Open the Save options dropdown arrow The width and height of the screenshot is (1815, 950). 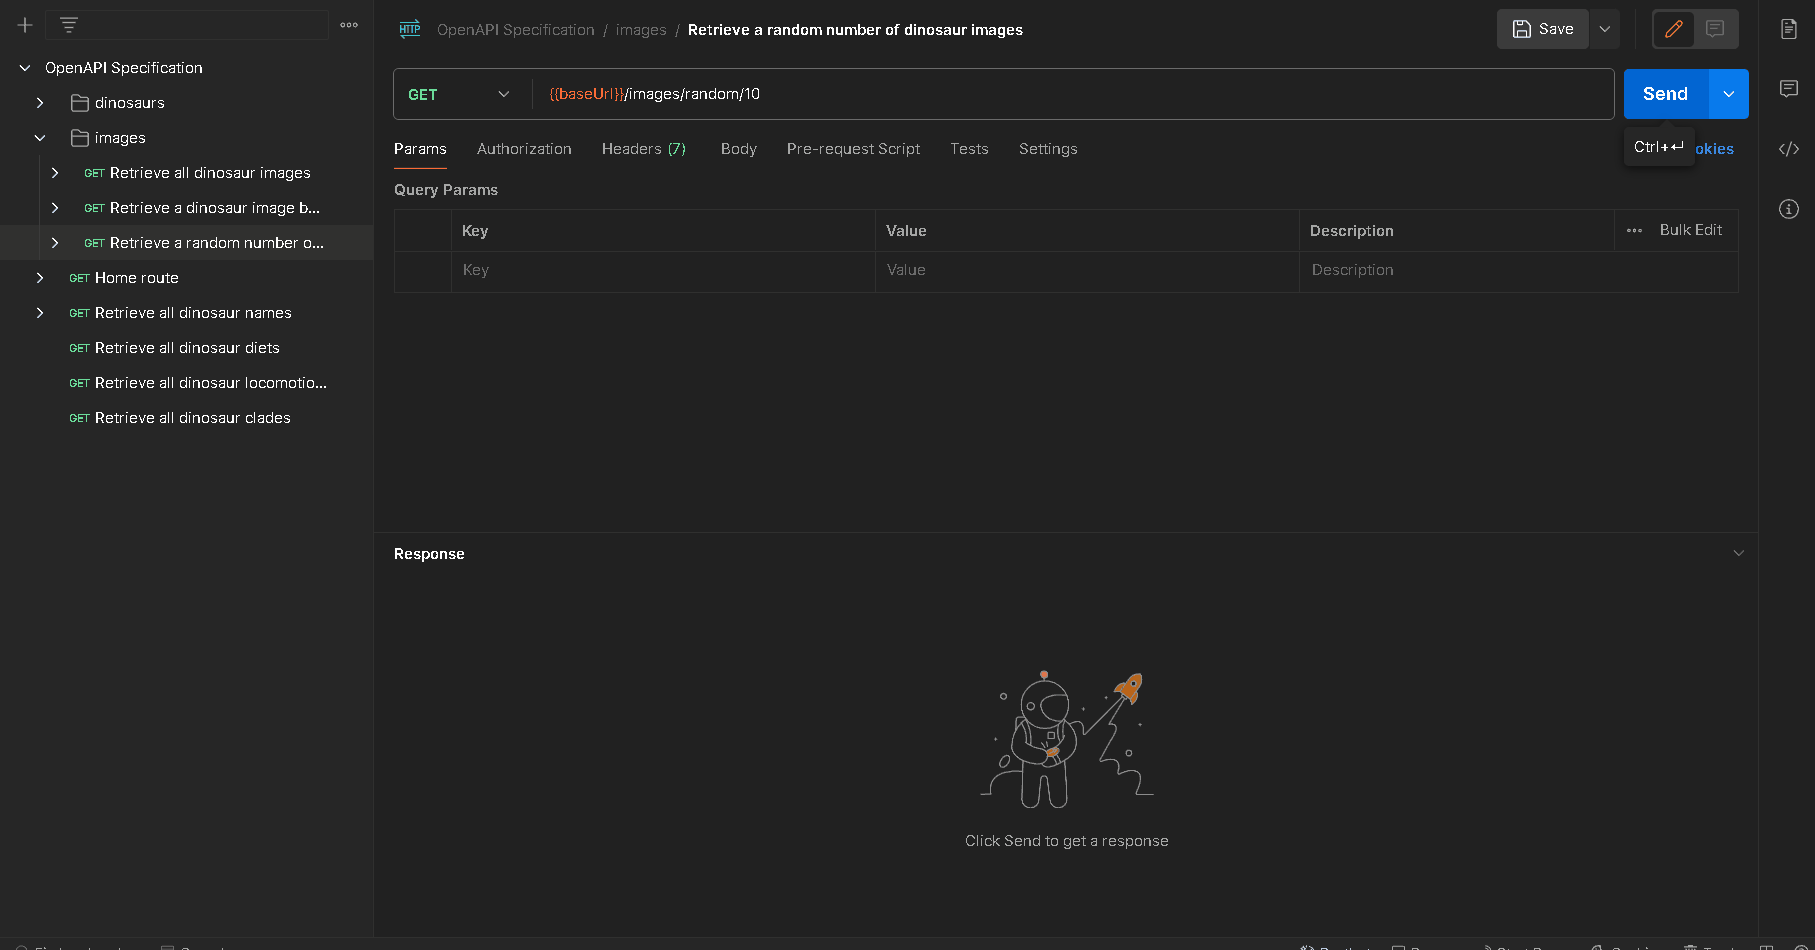(x=1605, y=29)
